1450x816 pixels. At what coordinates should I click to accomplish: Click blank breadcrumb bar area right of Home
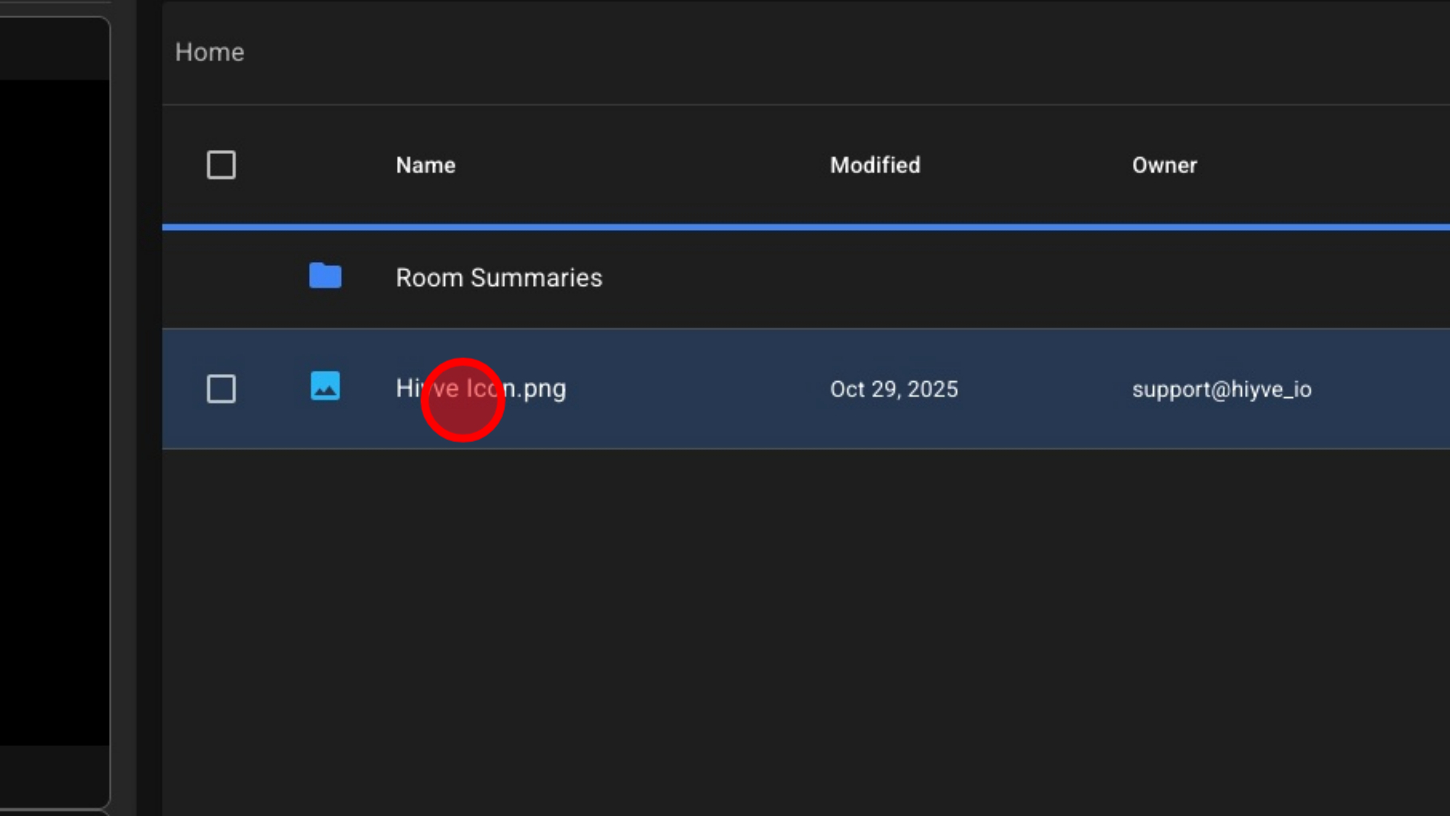pos(800,52)
